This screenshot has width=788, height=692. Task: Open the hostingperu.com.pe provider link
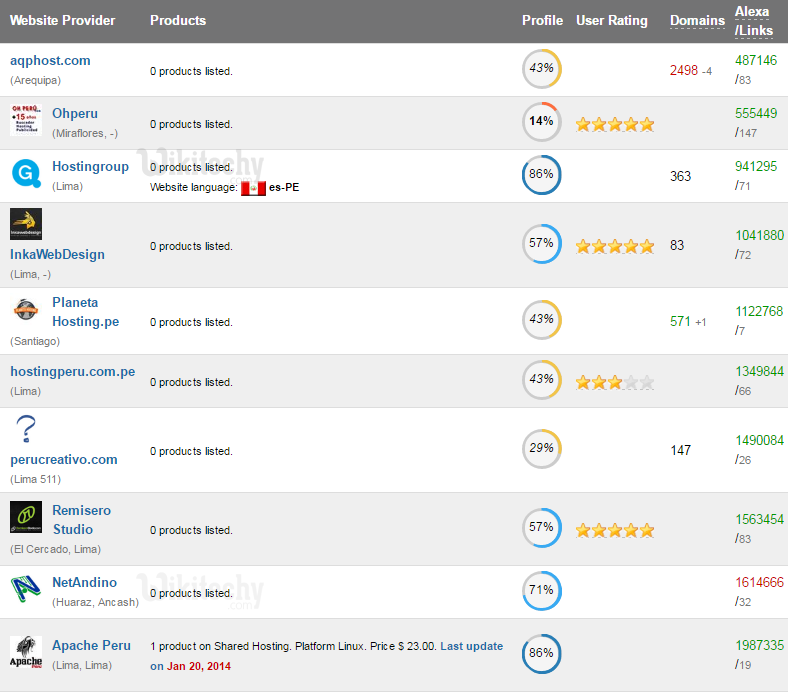point(72,371)
